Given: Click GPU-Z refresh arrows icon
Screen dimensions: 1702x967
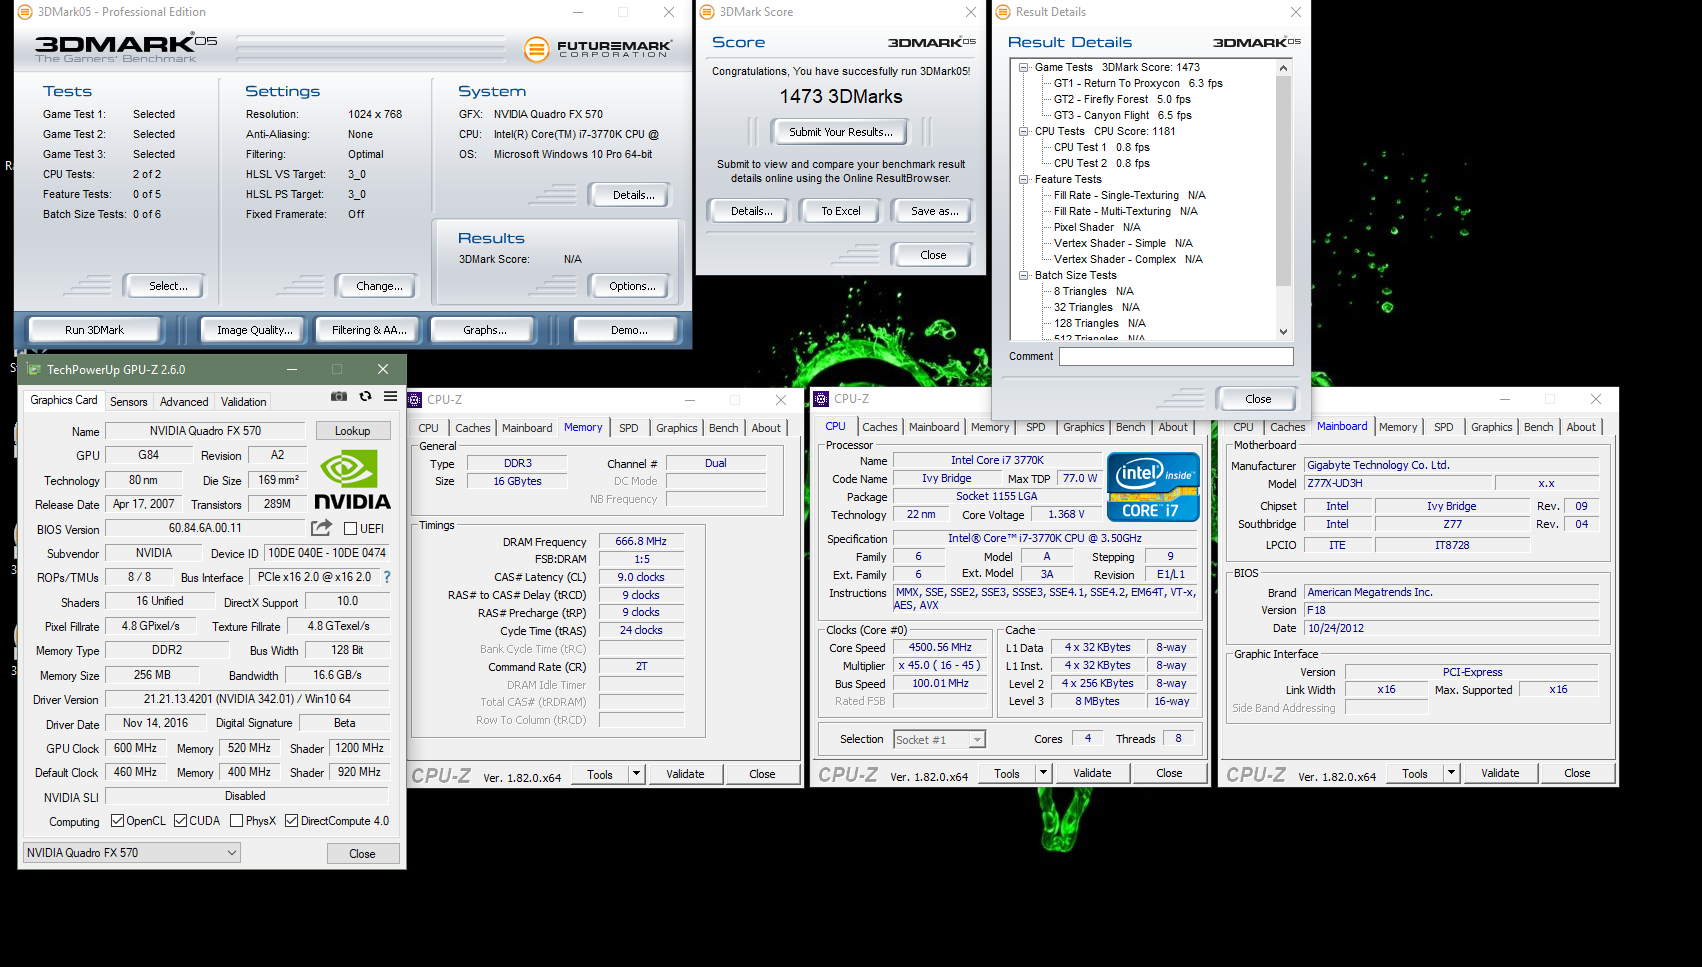Looking at the screenshot, I should coord(365,397).
